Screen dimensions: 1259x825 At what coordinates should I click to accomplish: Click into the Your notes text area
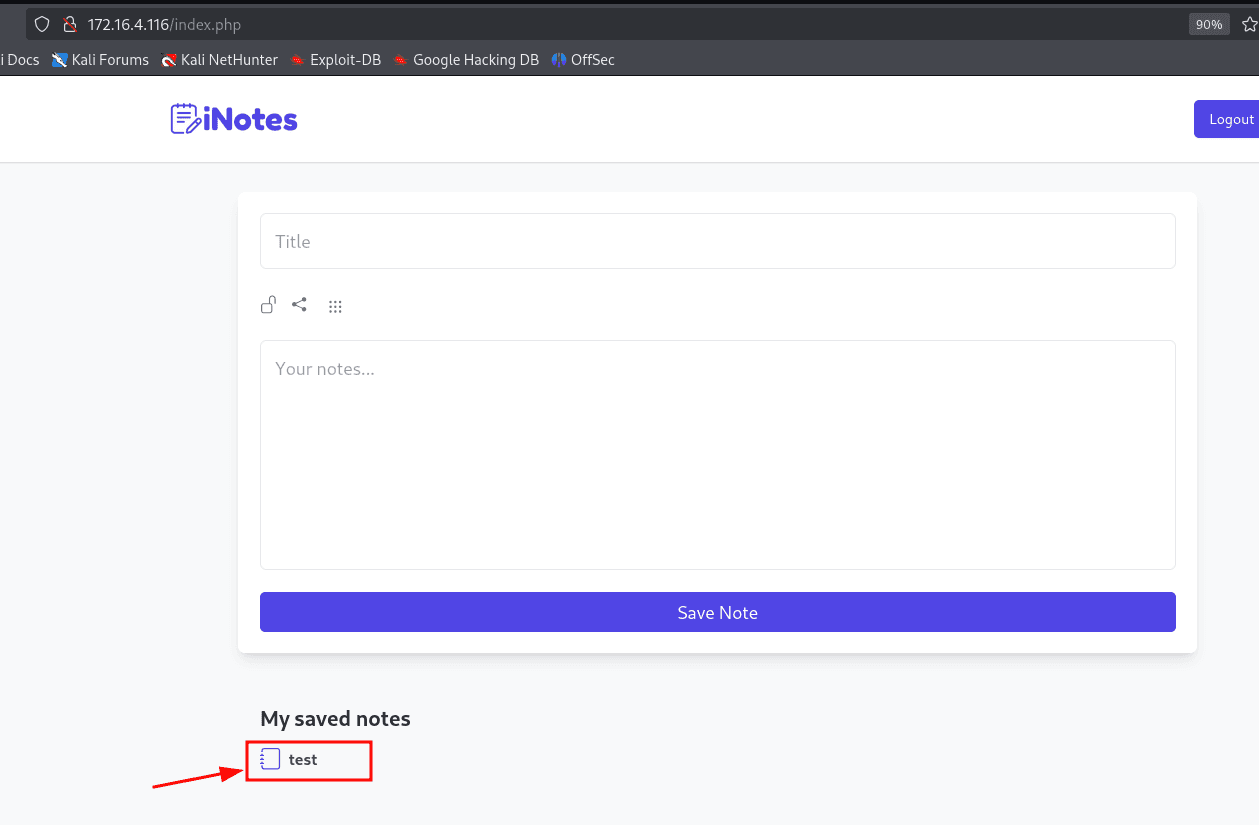tap(717, 455)
